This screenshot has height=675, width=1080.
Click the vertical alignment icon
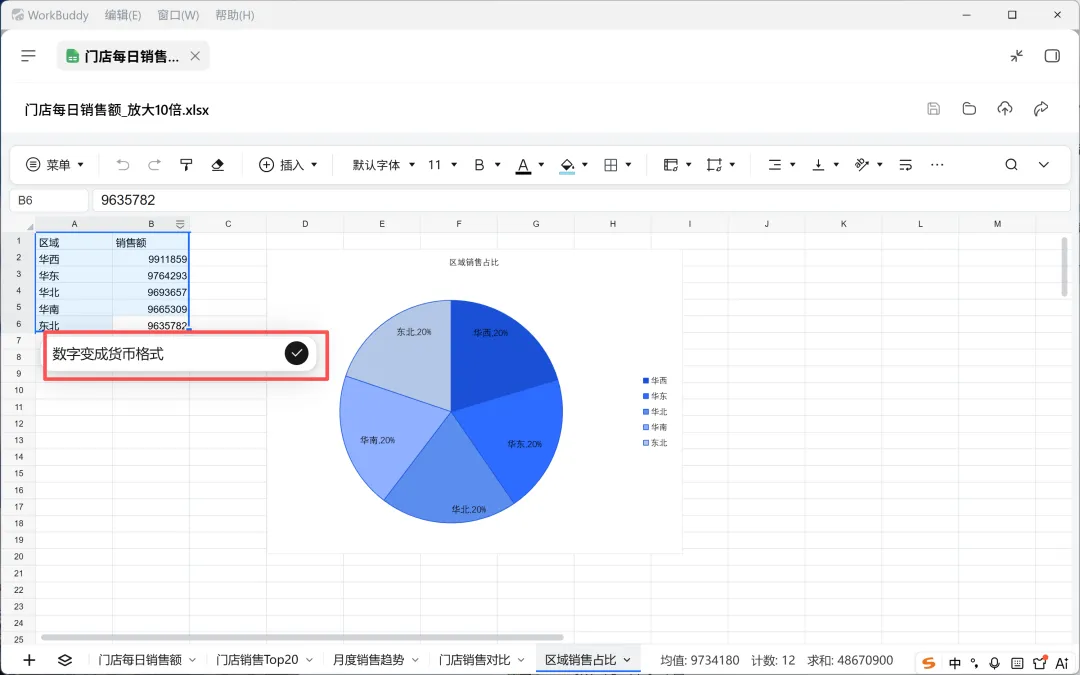[x=818, y=165]
